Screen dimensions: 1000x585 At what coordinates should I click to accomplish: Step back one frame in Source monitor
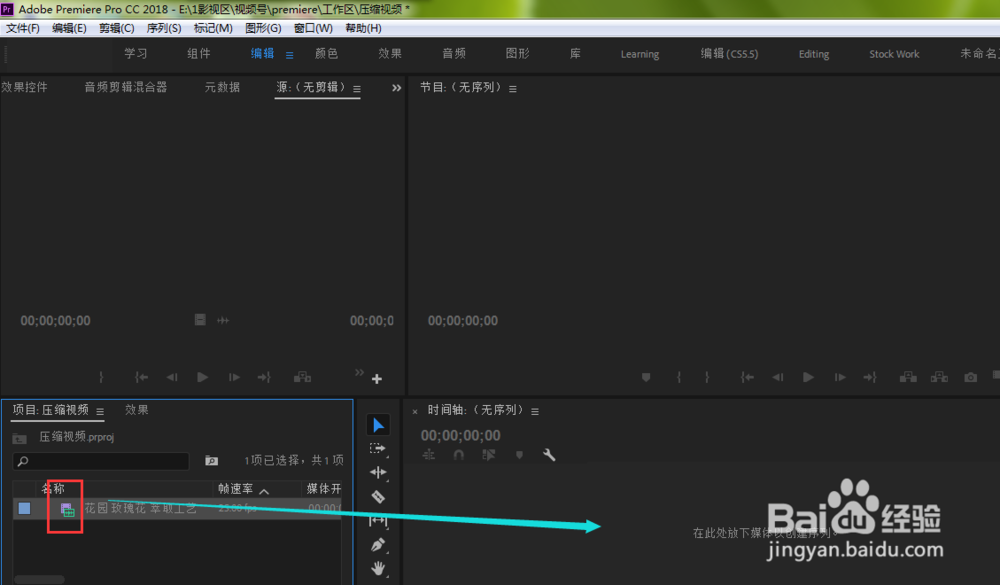[172, 377]
